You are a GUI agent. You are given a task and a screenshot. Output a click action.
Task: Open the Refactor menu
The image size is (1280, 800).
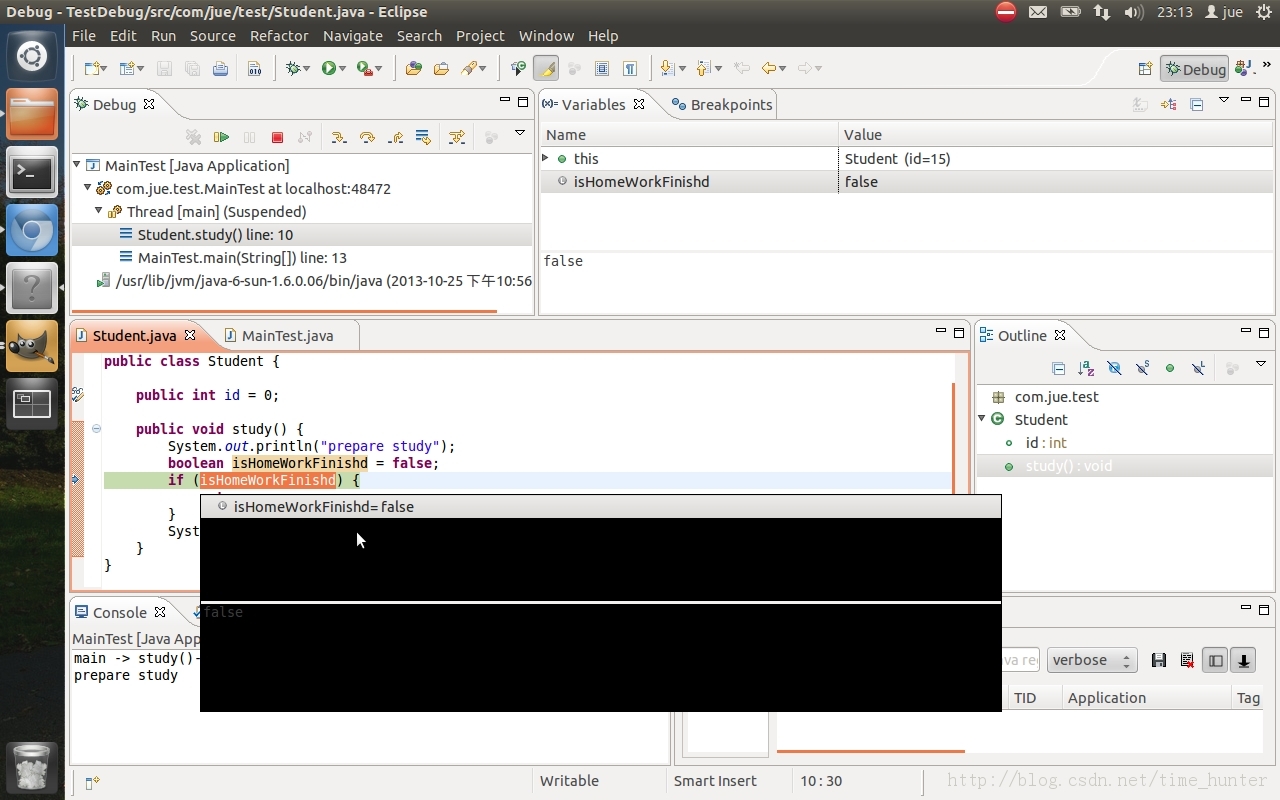click(x=279, y=36)
